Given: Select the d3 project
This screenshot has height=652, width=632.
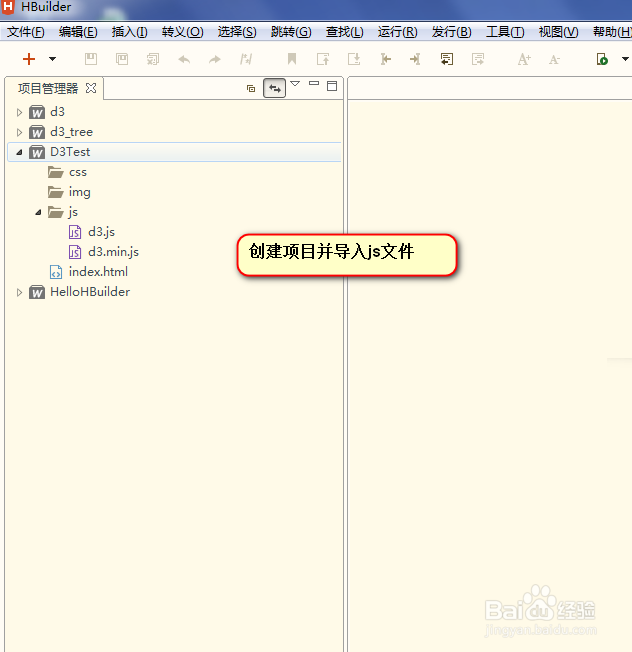Looking at the screenshot, I should click(x=57, y=112).
